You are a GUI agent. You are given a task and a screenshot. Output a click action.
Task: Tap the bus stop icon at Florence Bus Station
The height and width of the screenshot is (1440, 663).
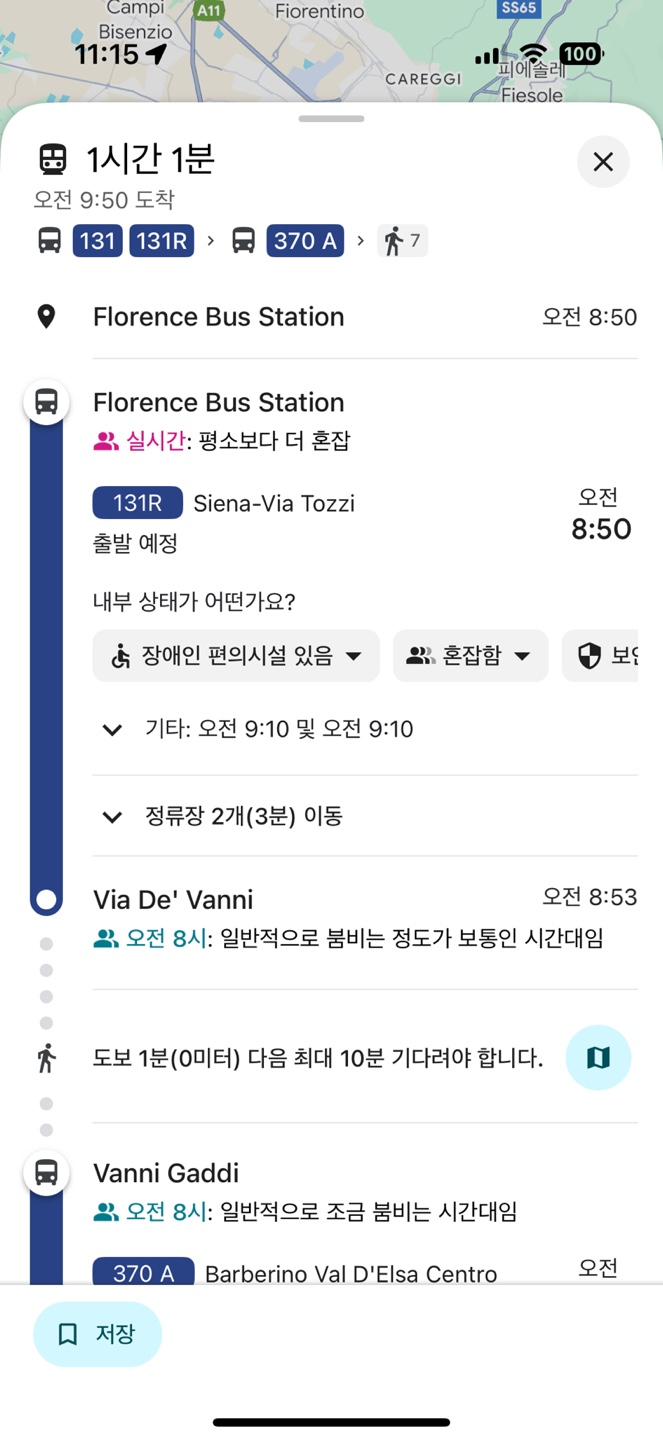click(x=46, y=402)
